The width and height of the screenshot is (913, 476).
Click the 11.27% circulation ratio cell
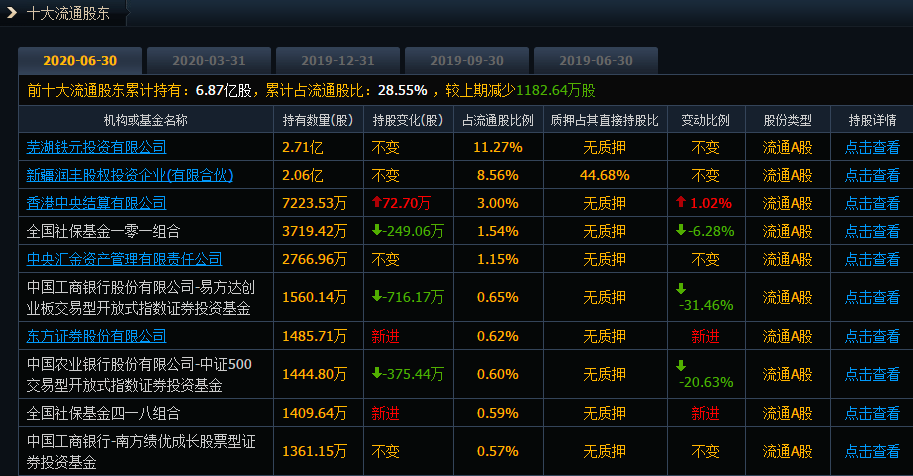pyautogui.click(x=498, y=147)
